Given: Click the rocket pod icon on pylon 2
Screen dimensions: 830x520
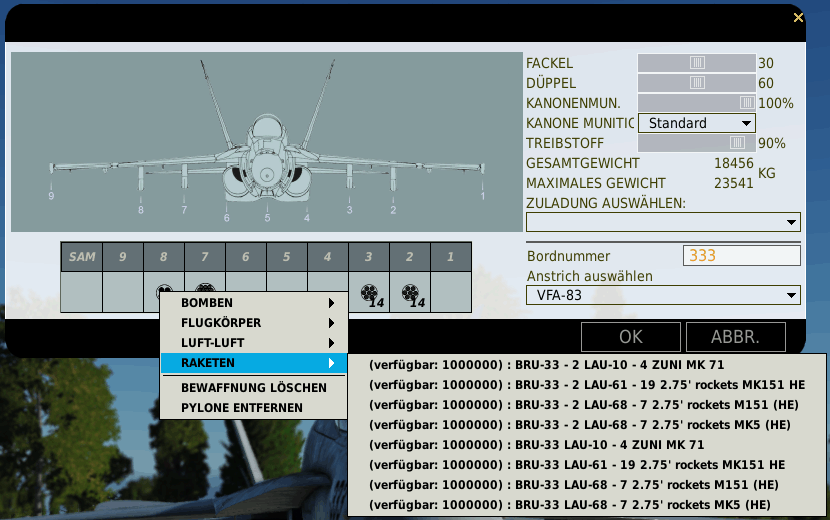Looking at the screenshot, I should [x=410, y=292].
